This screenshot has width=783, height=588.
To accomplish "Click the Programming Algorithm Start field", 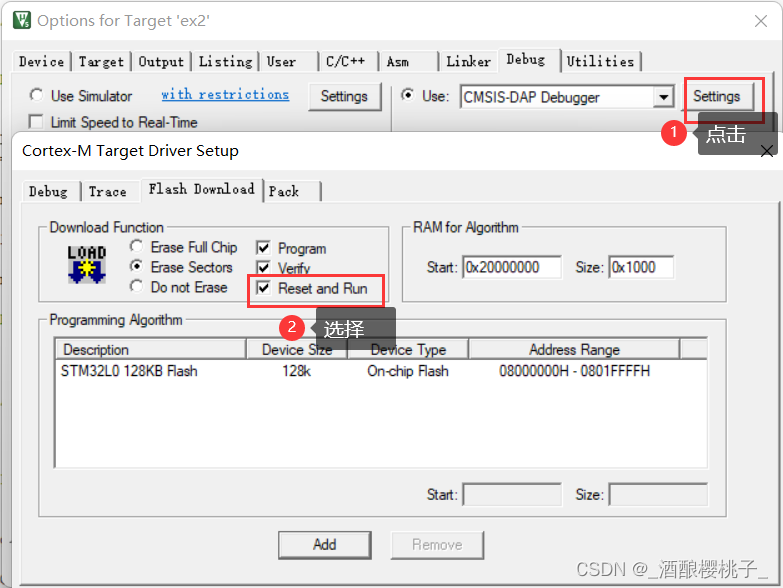I will tap(512, 495).
